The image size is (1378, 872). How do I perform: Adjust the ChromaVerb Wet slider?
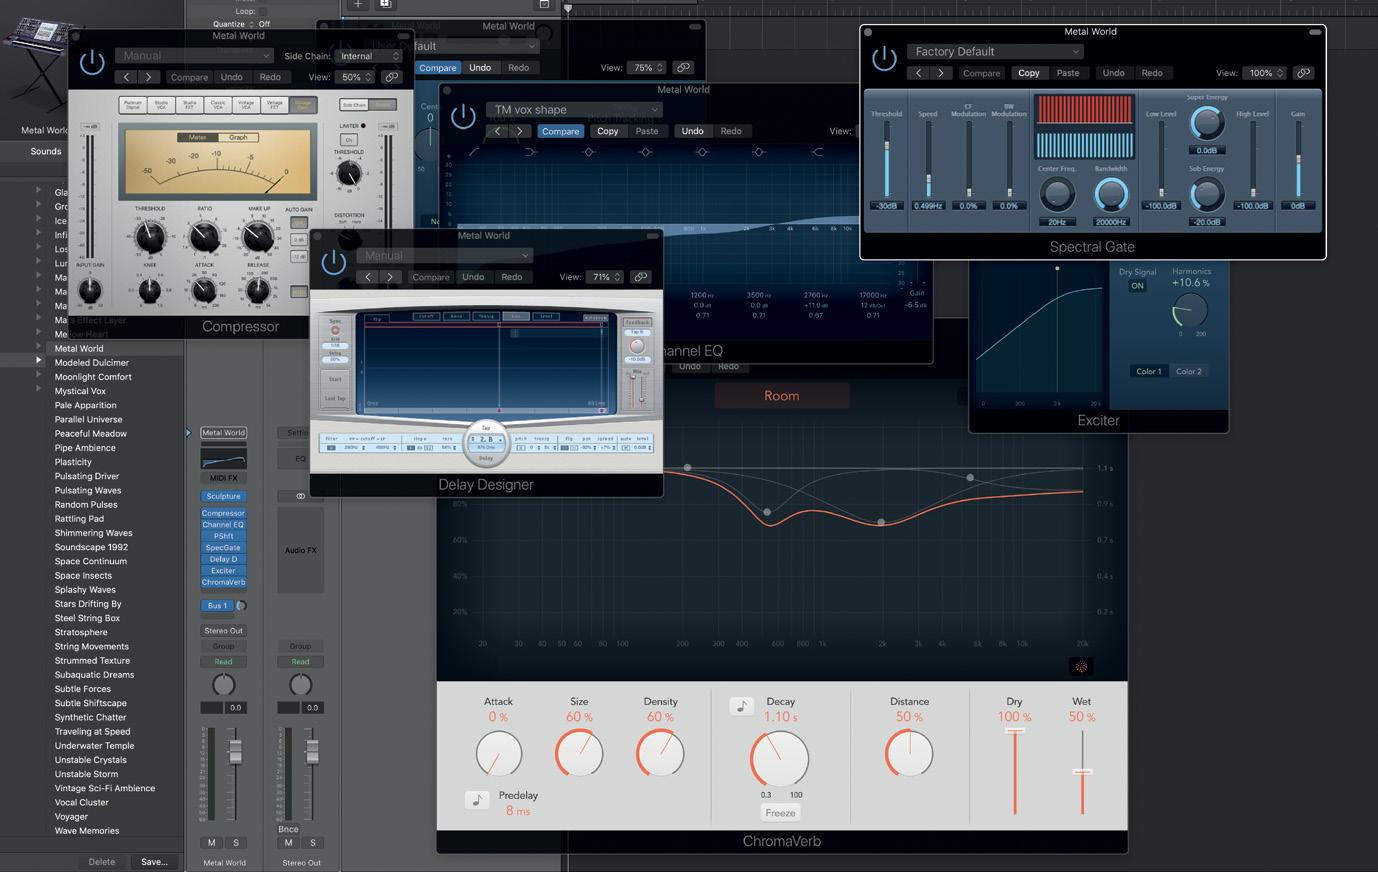[x=1082, y=772]
